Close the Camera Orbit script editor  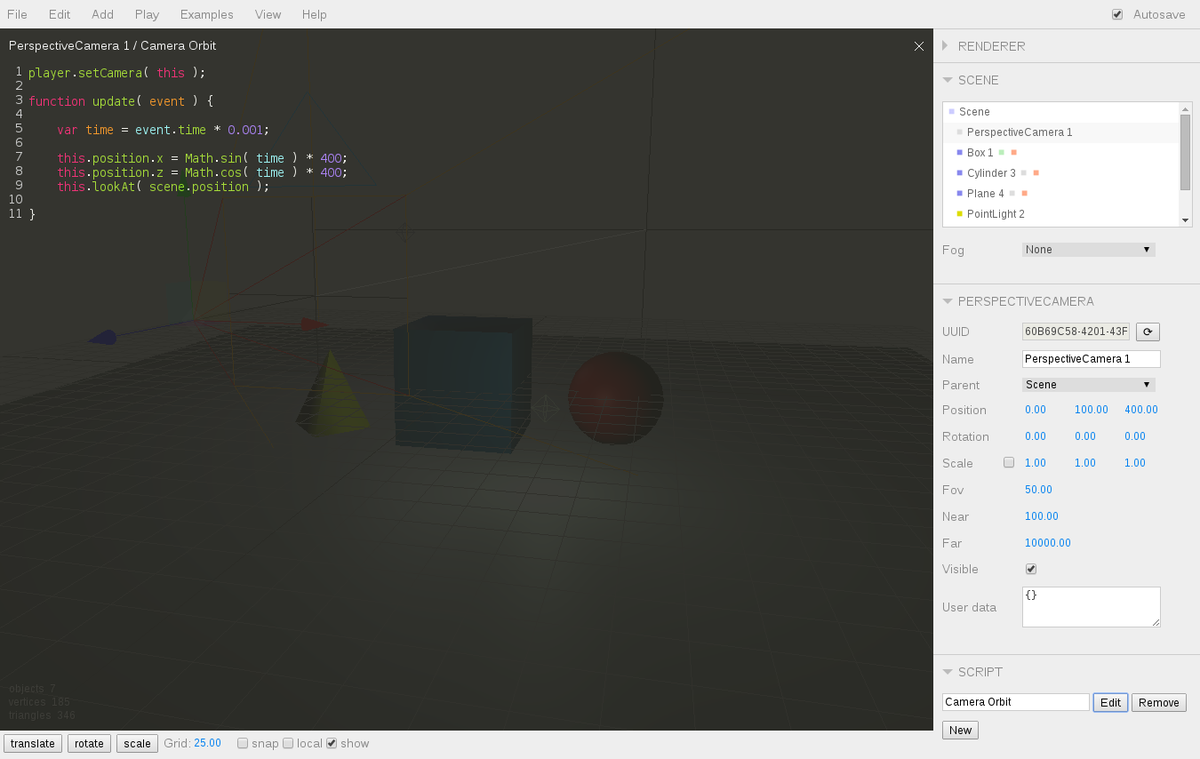pos(919,45)
